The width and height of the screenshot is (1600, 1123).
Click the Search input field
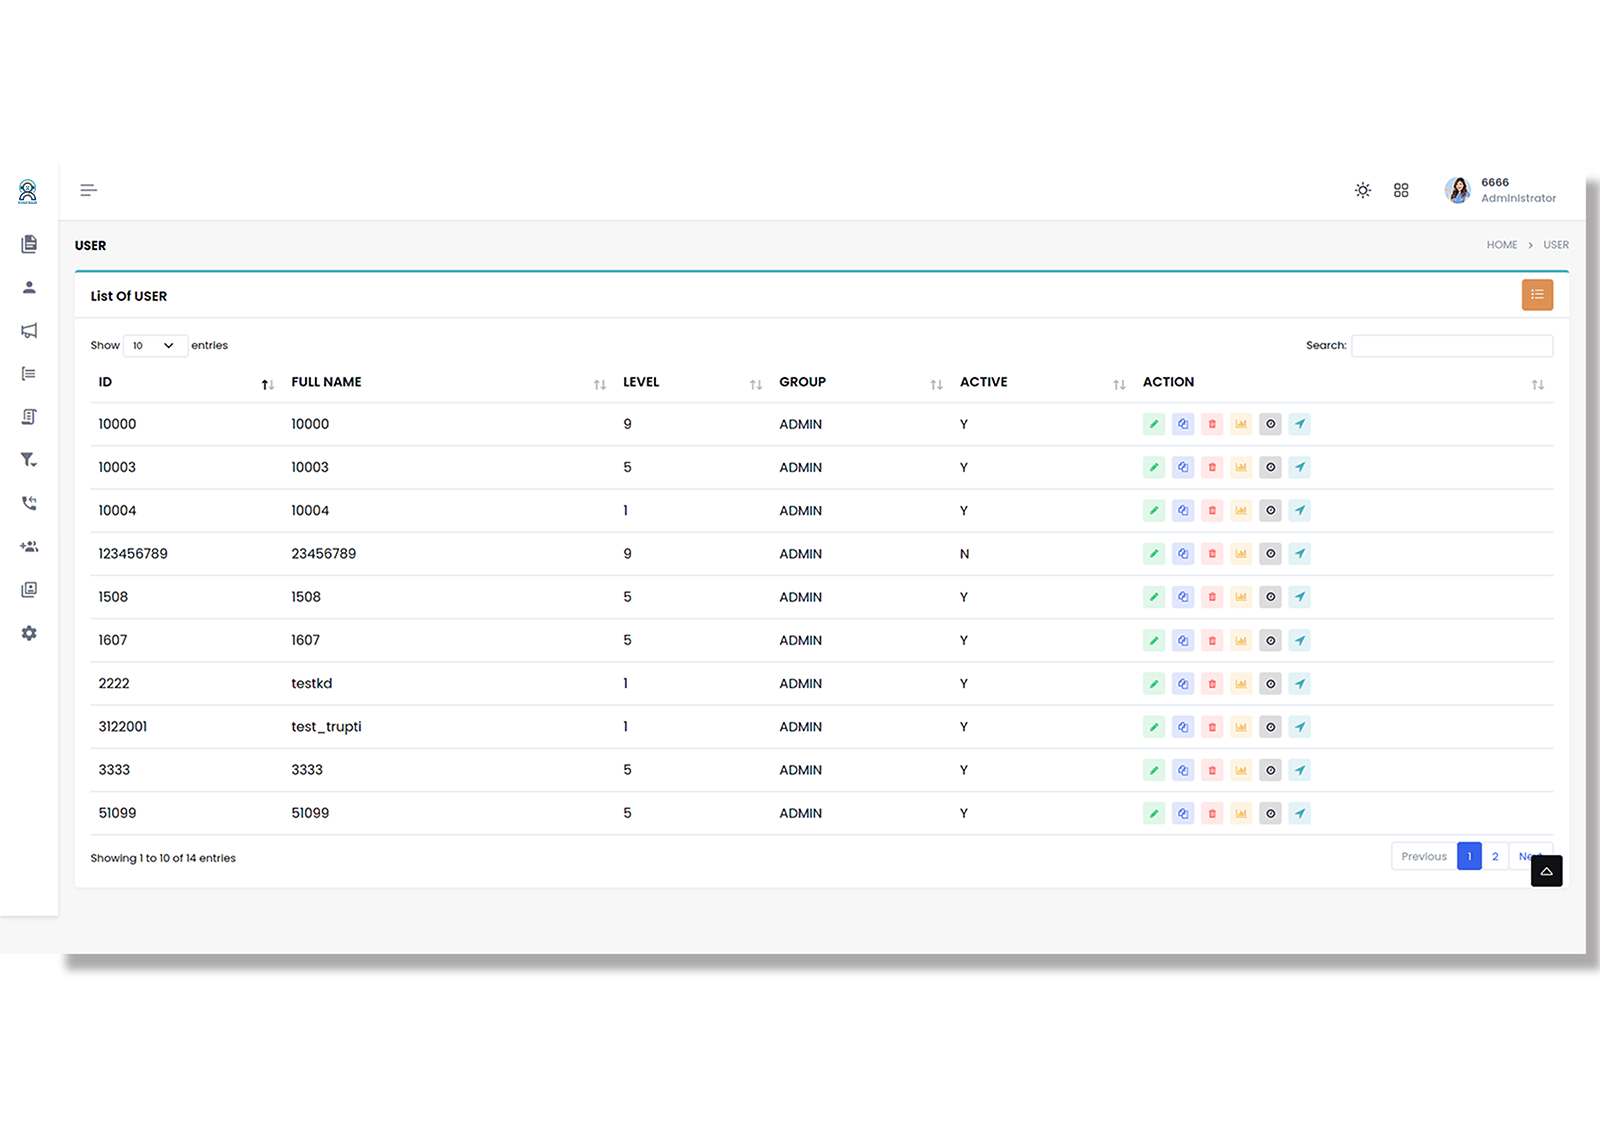(x=1451, y=346)
